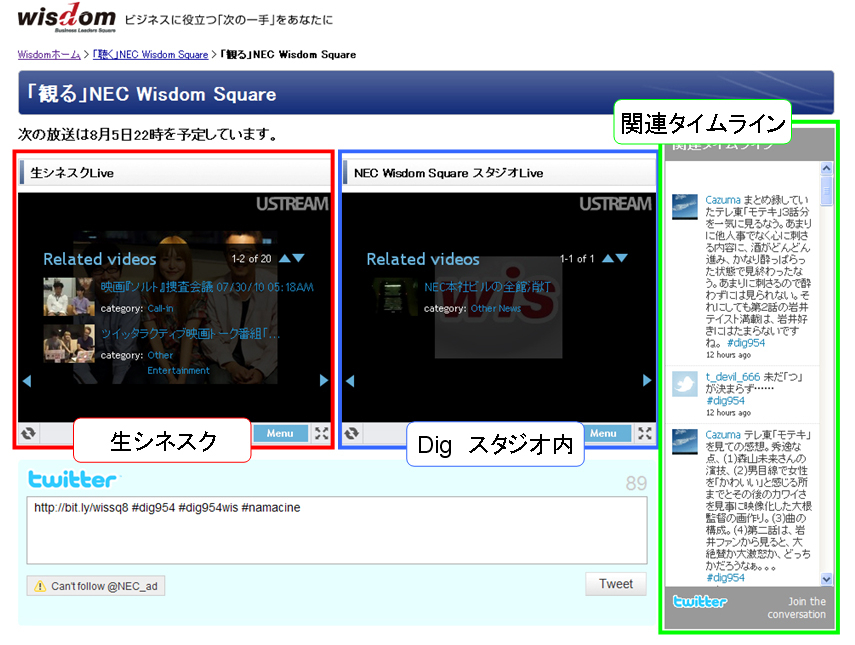This screenshot has height=645, width=855.
Task: Click #dig954 hashtag in t_devil_666 tweet
Action: 725,401
